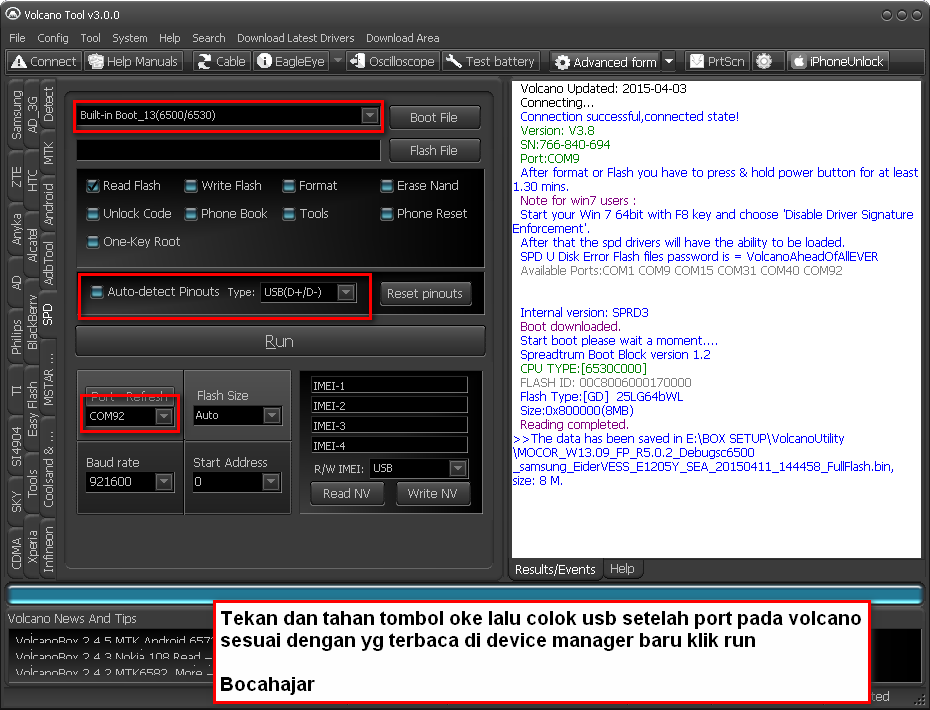Open the Download Area menu

(403, 38)
